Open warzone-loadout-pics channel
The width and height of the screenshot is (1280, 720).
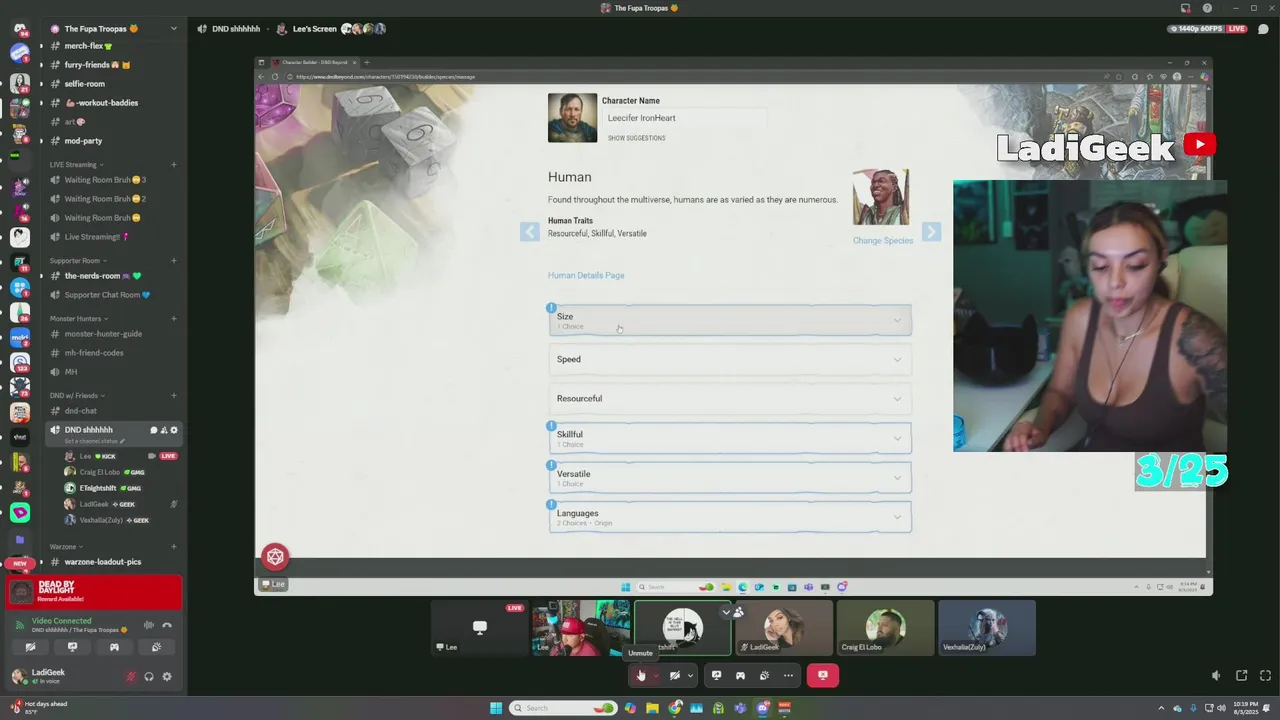coord(112,562)
